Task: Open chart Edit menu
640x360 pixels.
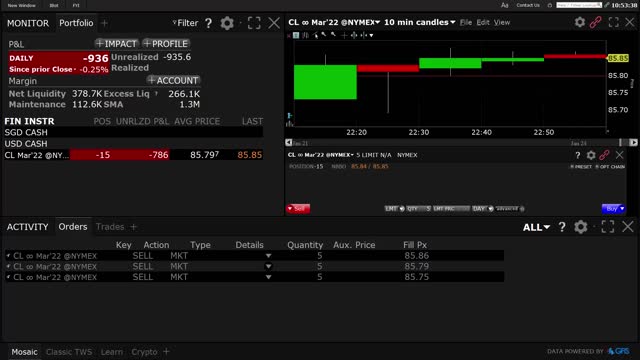Action: click(483, 22)
